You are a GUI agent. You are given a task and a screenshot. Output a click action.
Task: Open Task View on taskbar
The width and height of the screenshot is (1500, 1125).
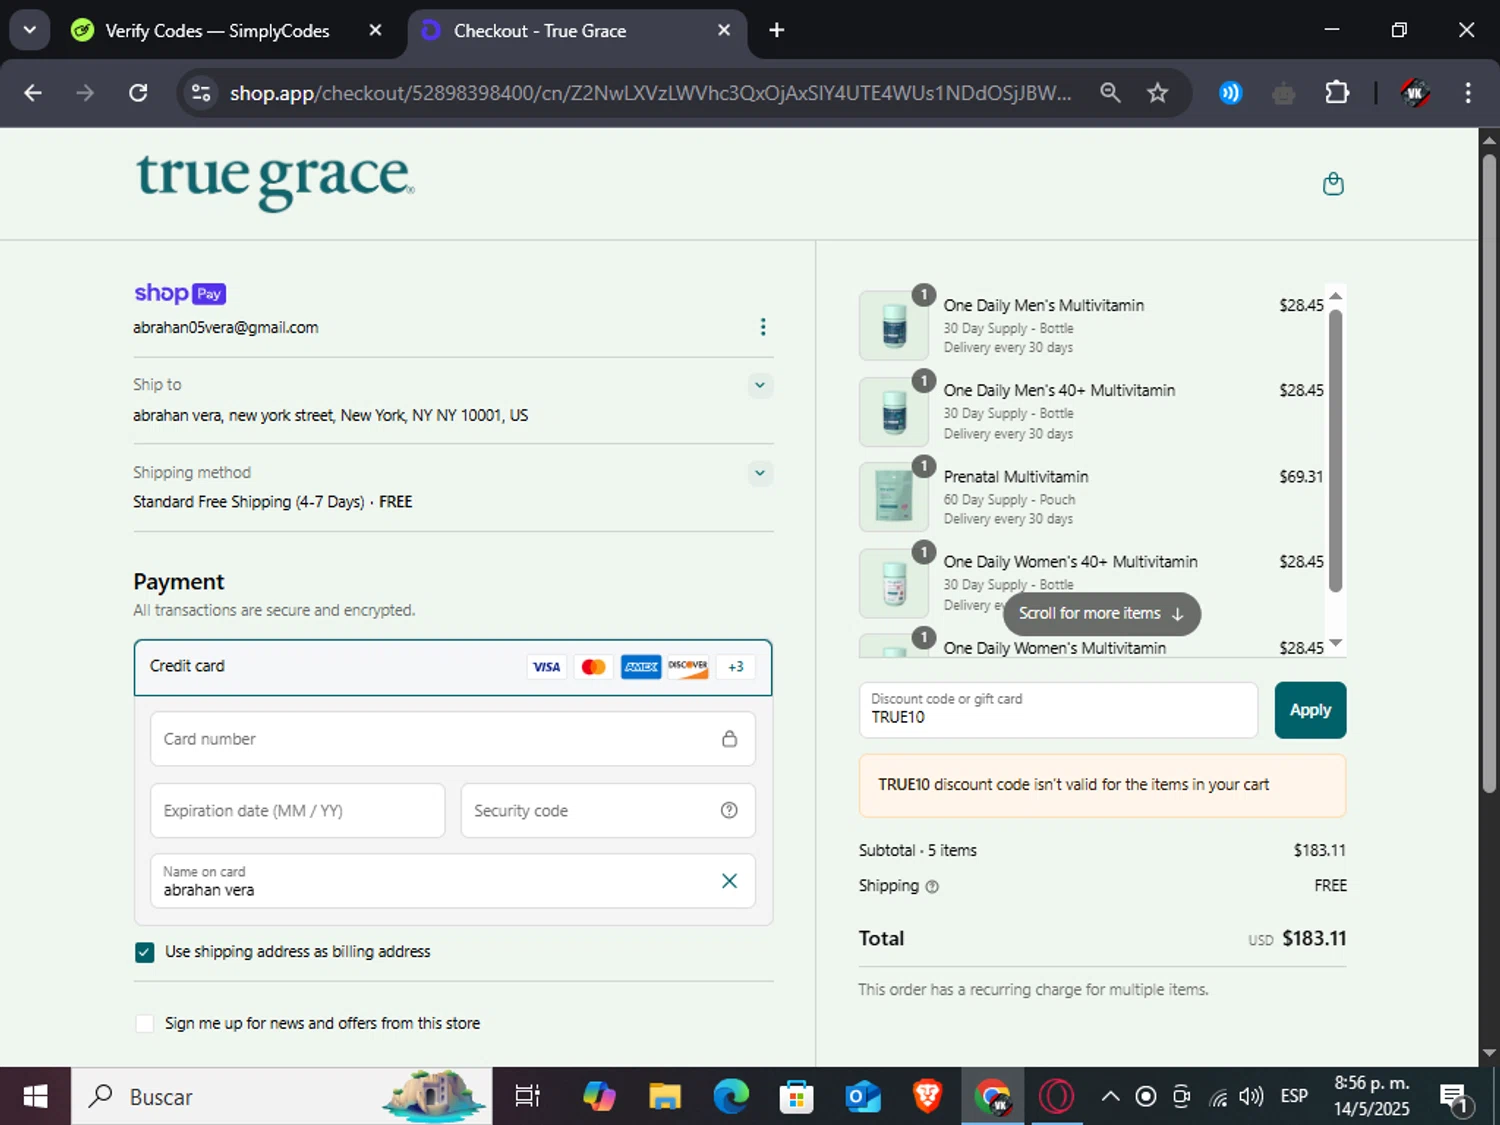pyautogui.click(x=527, y=1097)
